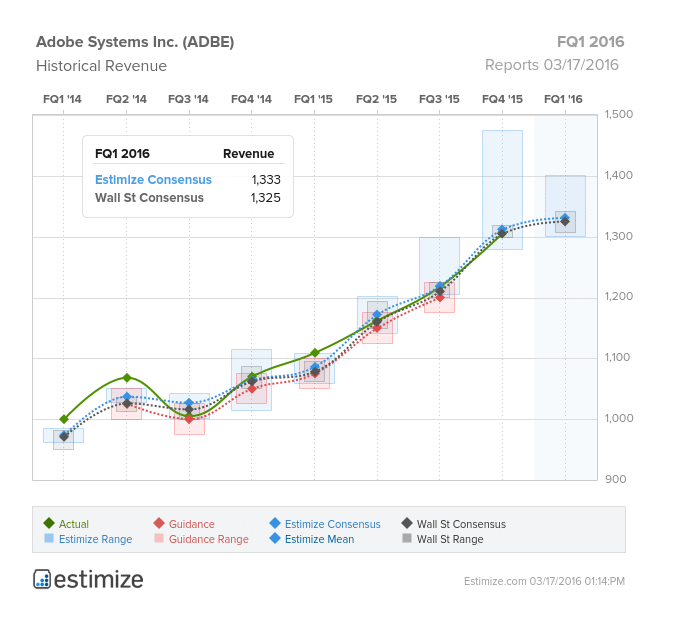Click the 900 y-axis label

[616, 479]
